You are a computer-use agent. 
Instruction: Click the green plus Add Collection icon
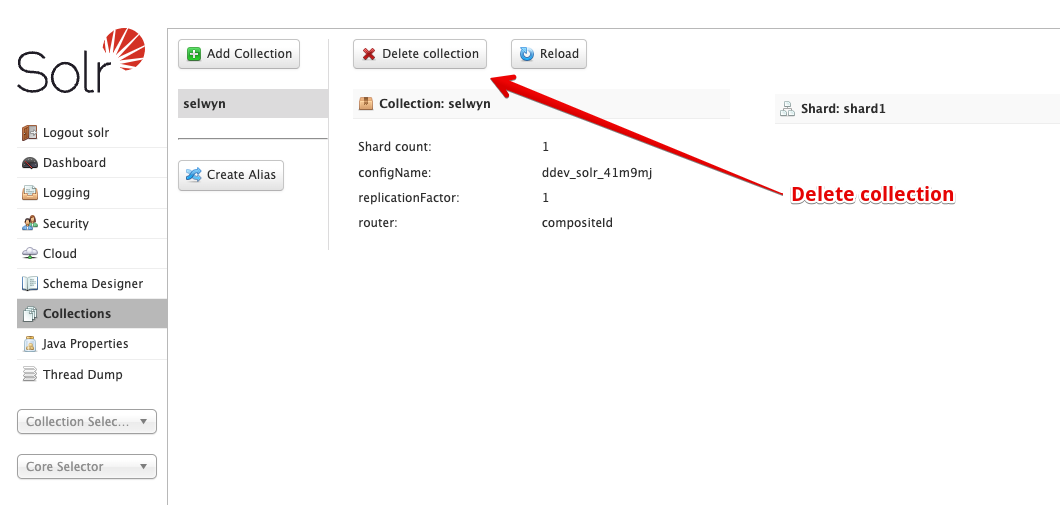click(x=194, y=54)
